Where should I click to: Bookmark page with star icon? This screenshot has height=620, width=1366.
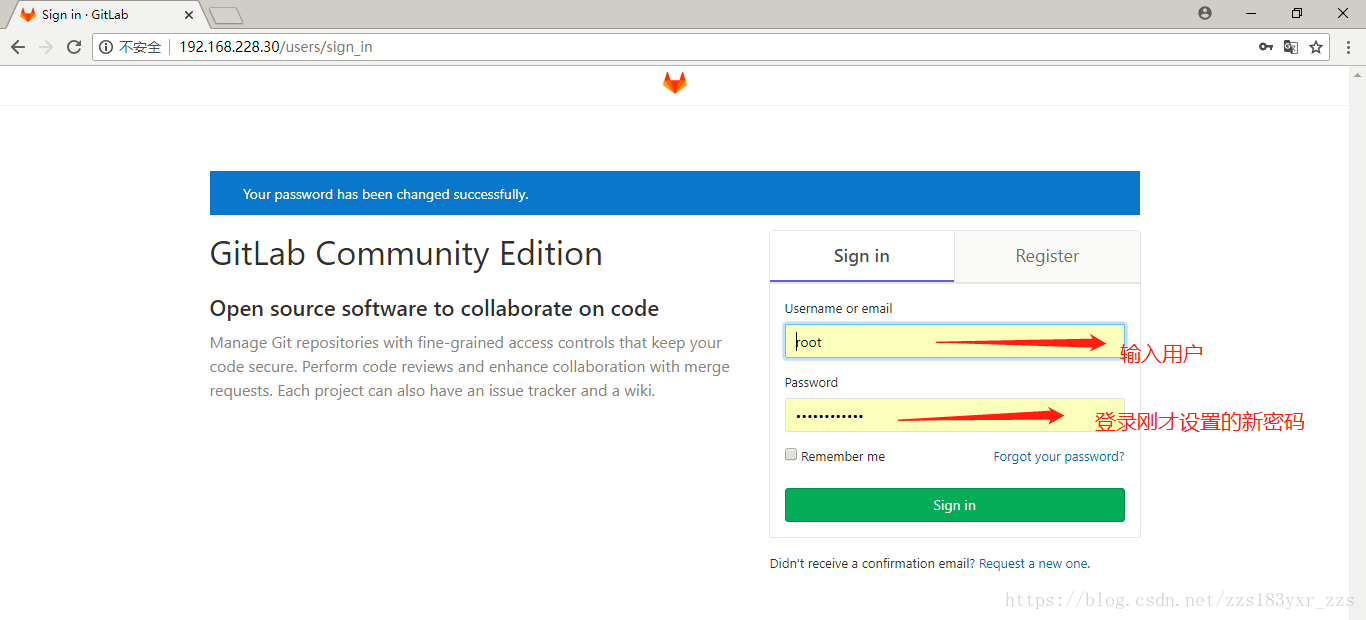[1316, 47]
